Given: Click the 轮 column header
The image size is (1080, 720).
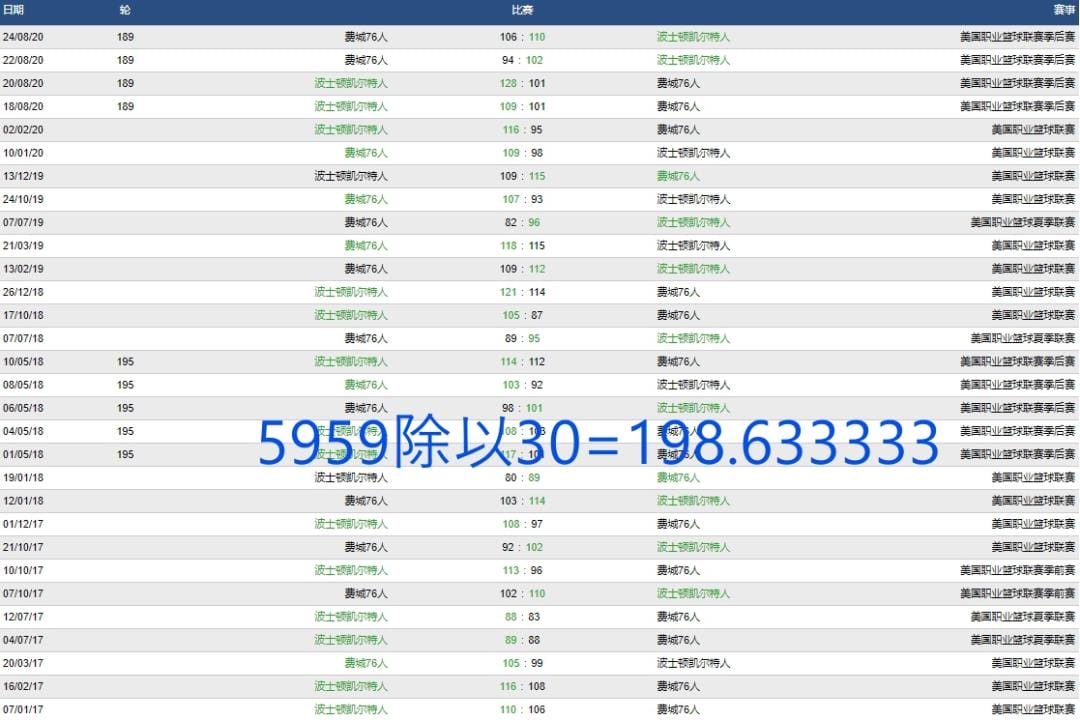Looking at the screenshot, I should pyautogui.click(x=125, y=10).
